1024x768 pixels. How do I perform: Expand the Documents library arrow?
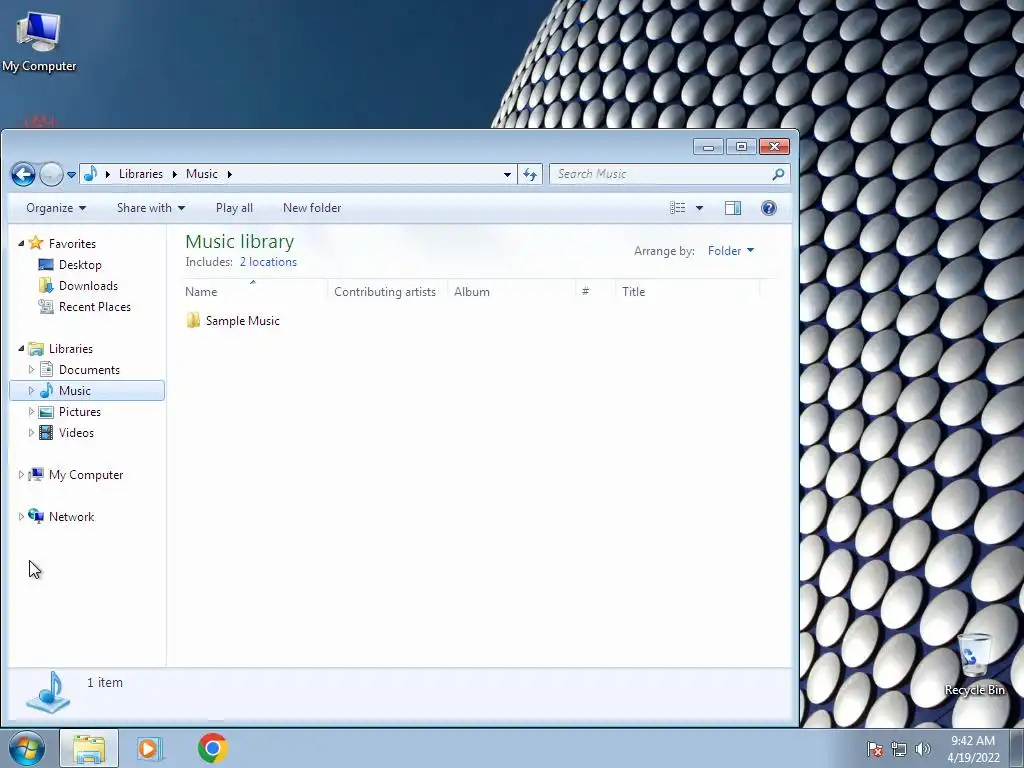(x=31, y=369)
